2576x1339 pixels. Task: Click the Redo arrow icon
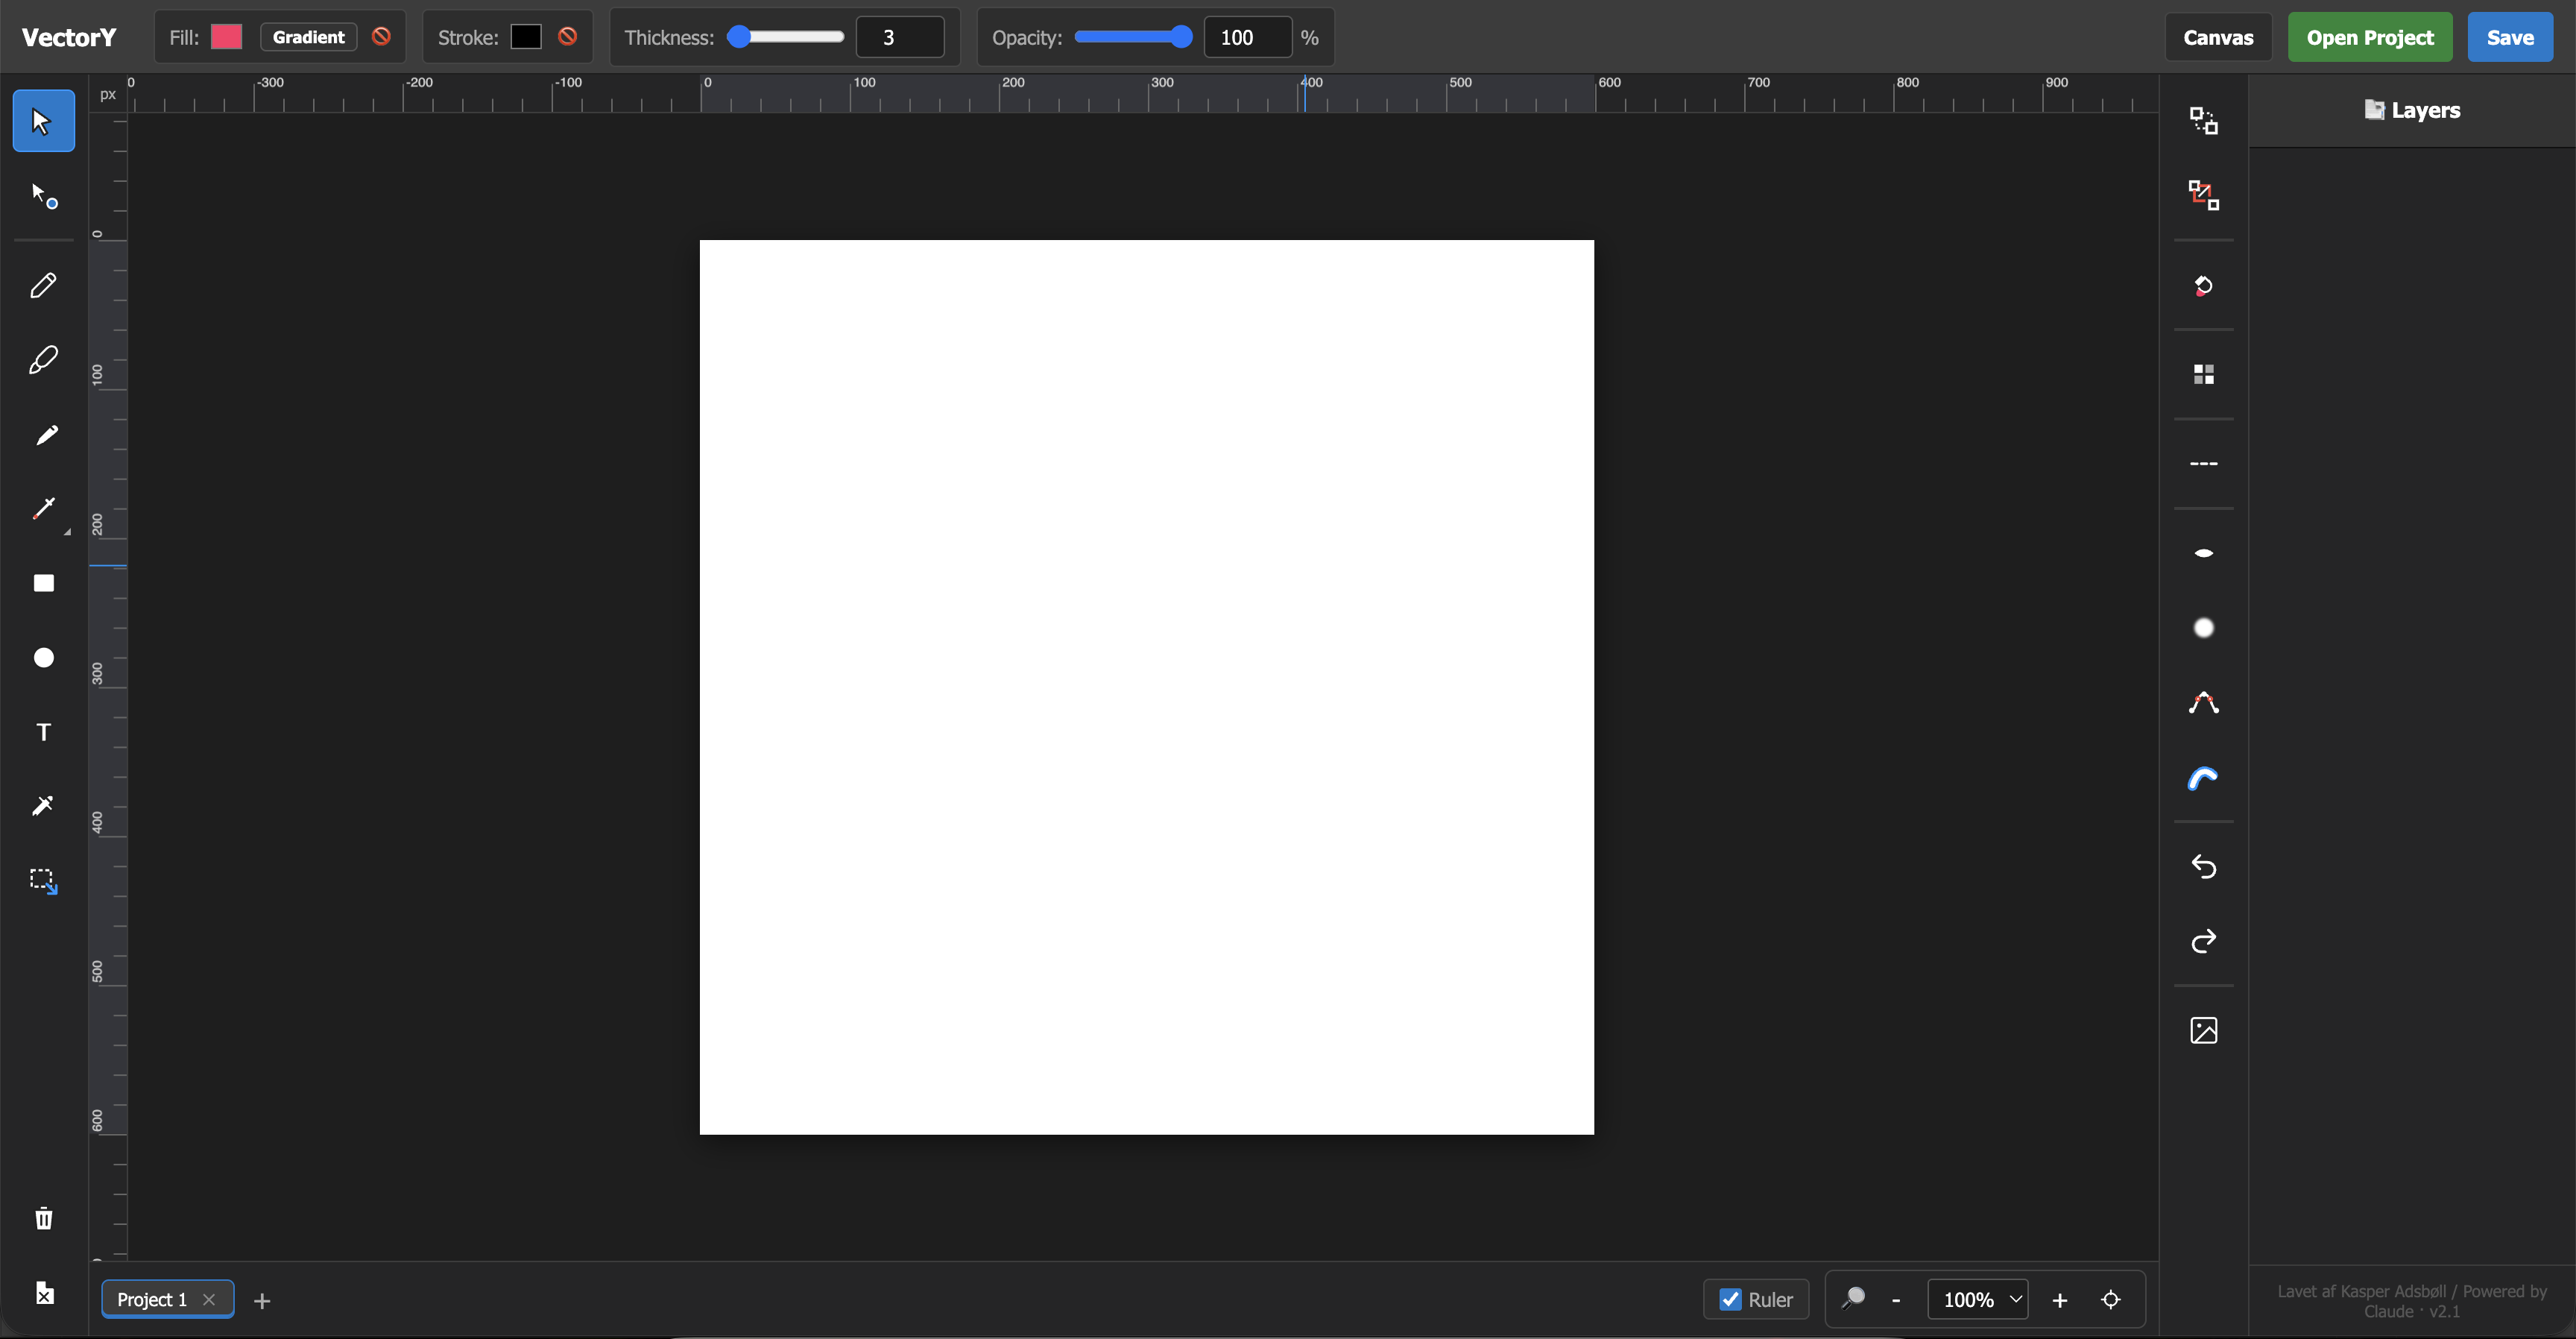point(2203,941)
